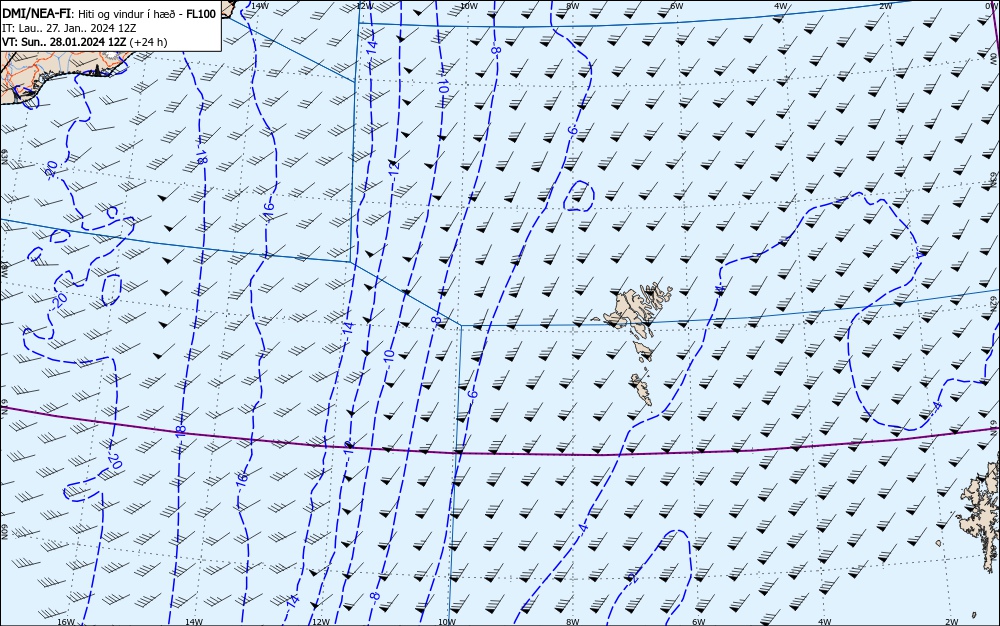1000x626 pixels.
Task: Click the 18W longitude label on left edge
Action: pos(4,268)
